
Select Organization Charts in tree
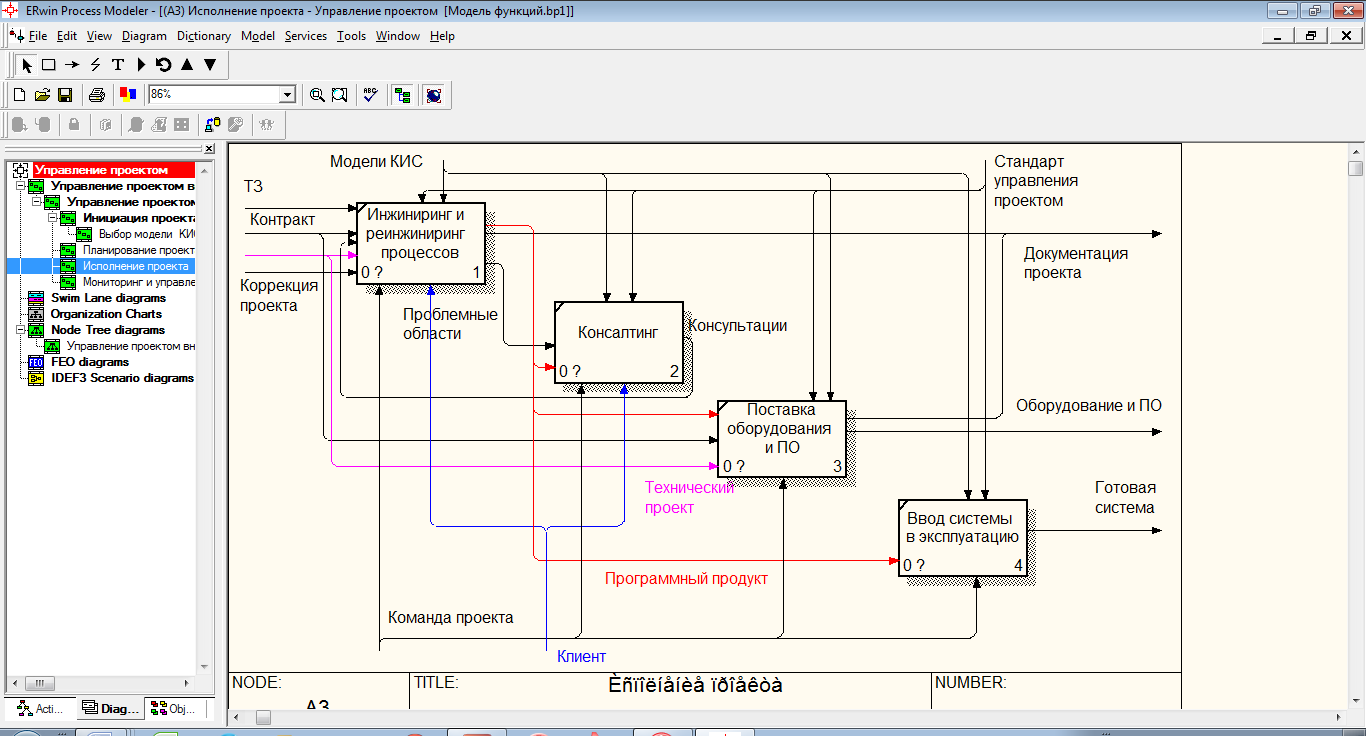tap(106, 314)
